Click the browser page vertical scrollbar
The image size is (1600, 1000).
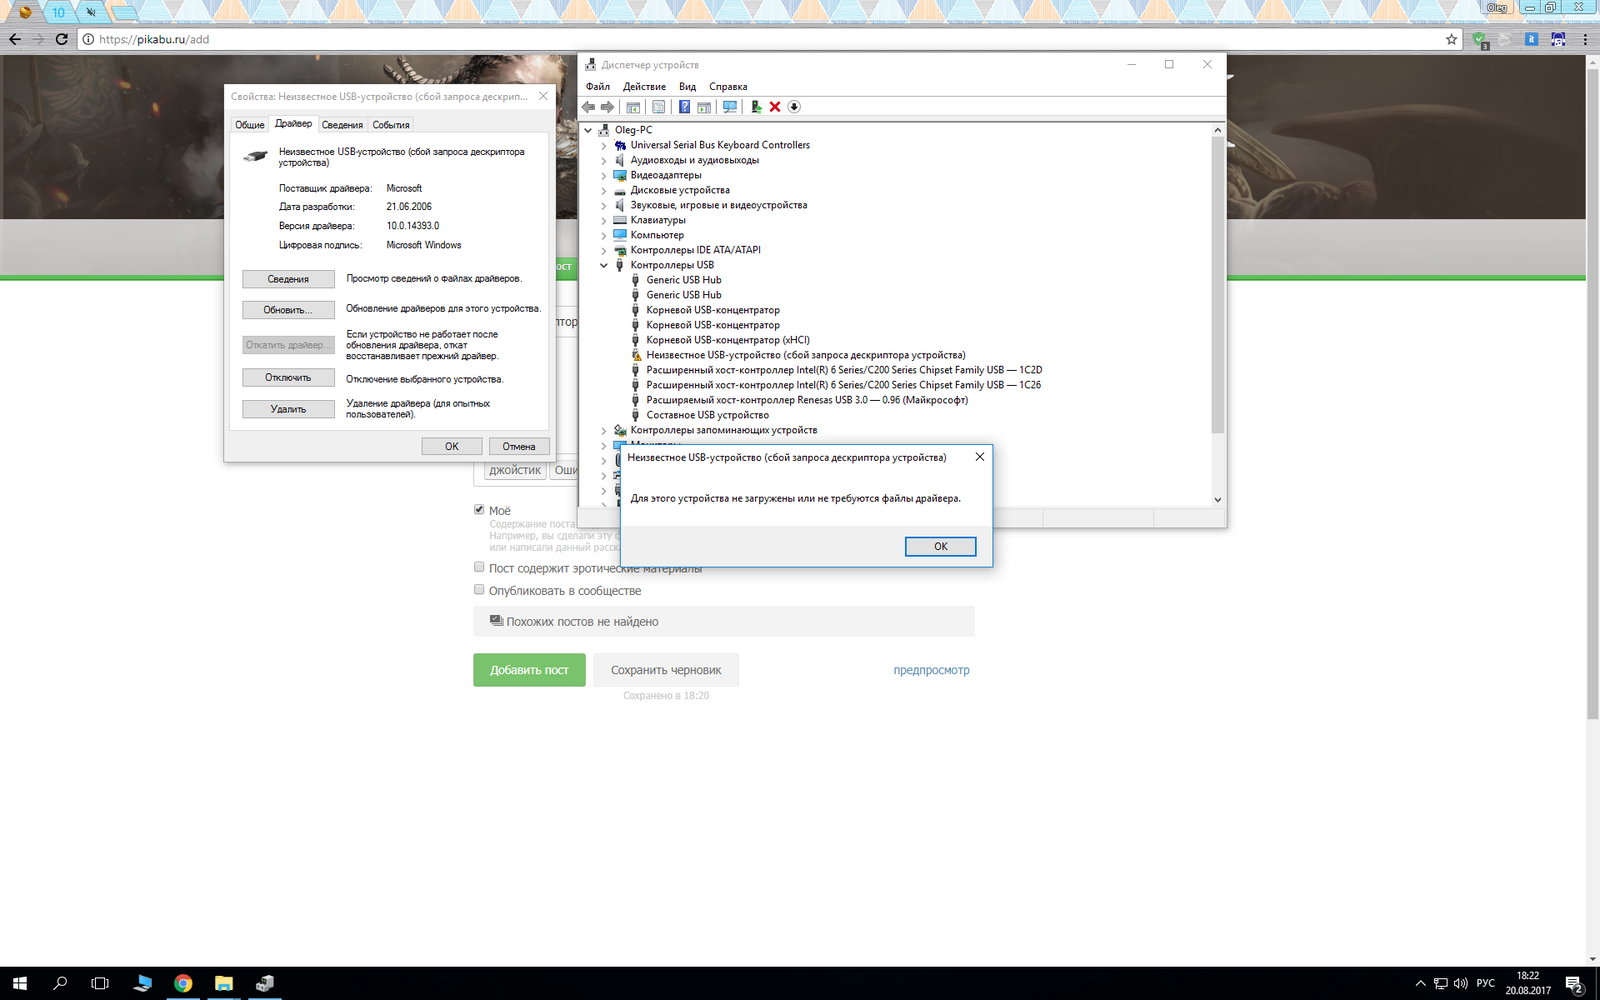[x=1592, y=395]
